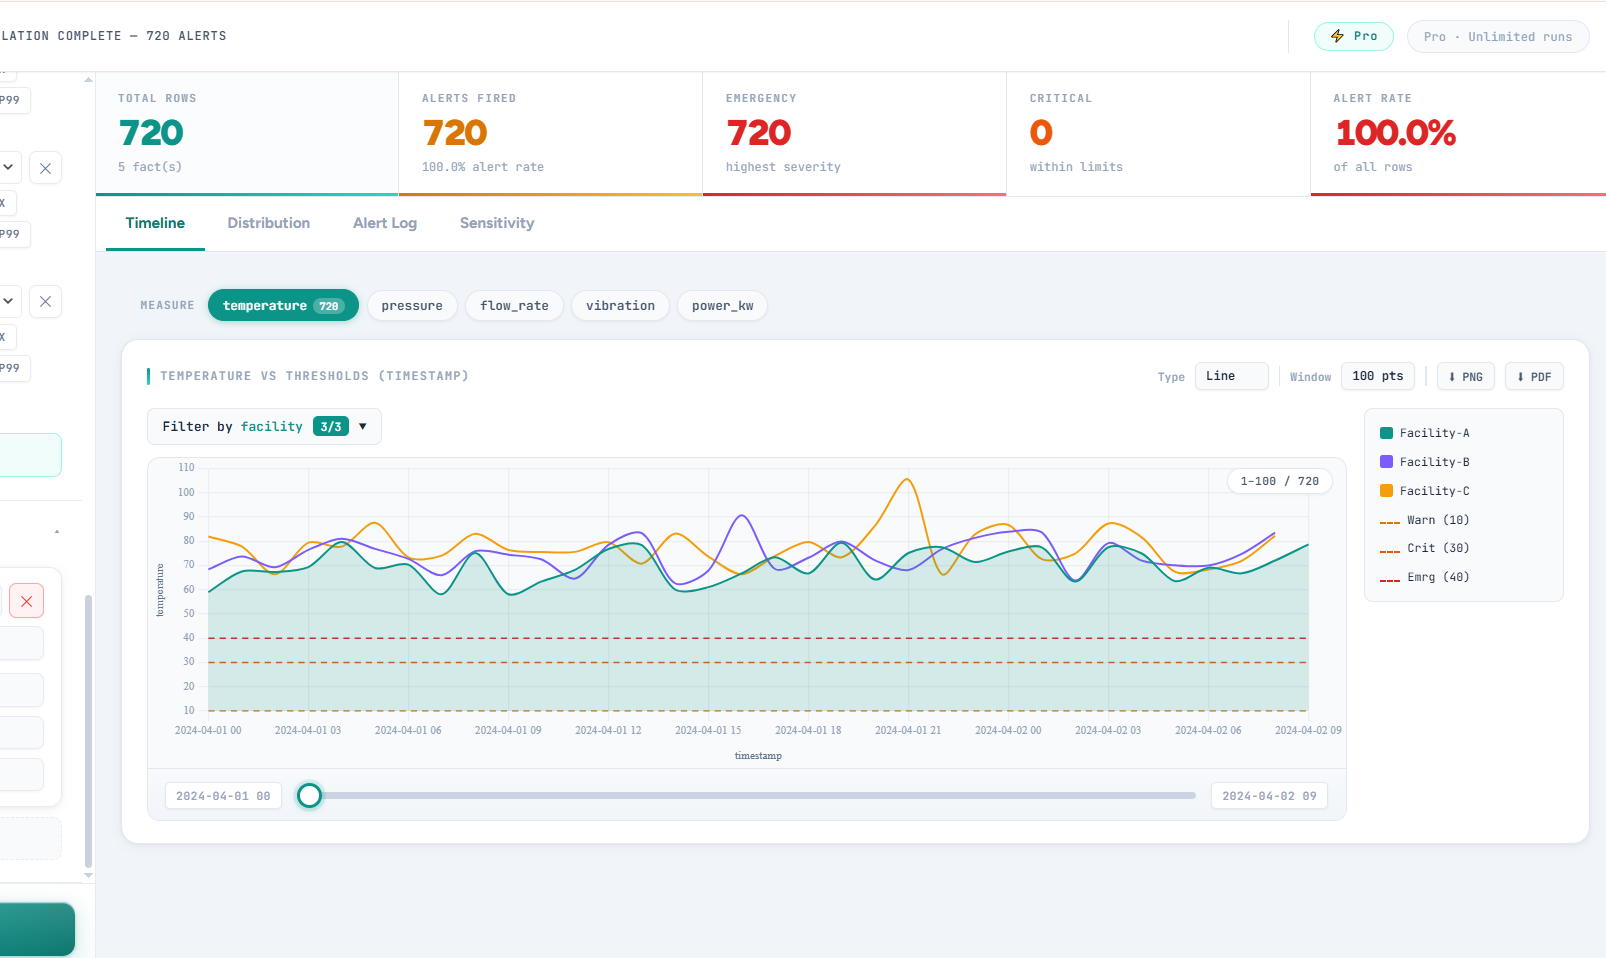
Task: Expand the first chevron dropdown in the sidebar
Action: coord(8,167)
